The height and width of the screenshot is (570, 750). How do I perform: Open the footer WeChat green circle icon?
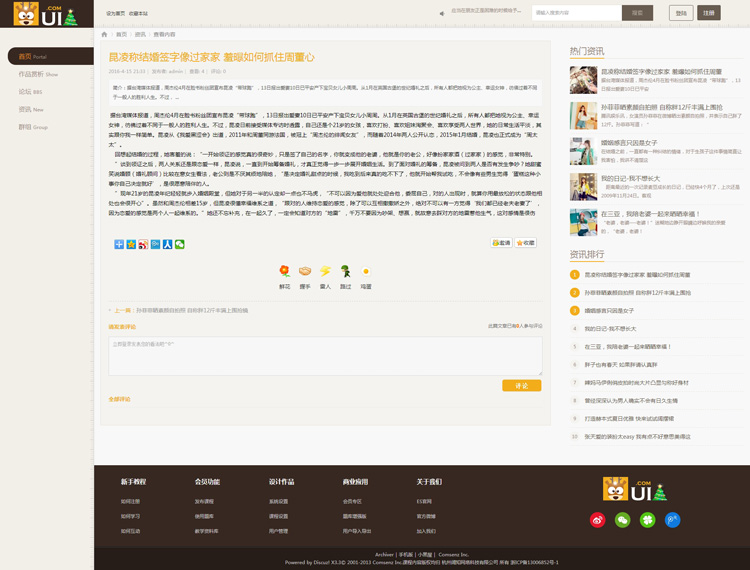pyautogui.click(x=623, y=519)
